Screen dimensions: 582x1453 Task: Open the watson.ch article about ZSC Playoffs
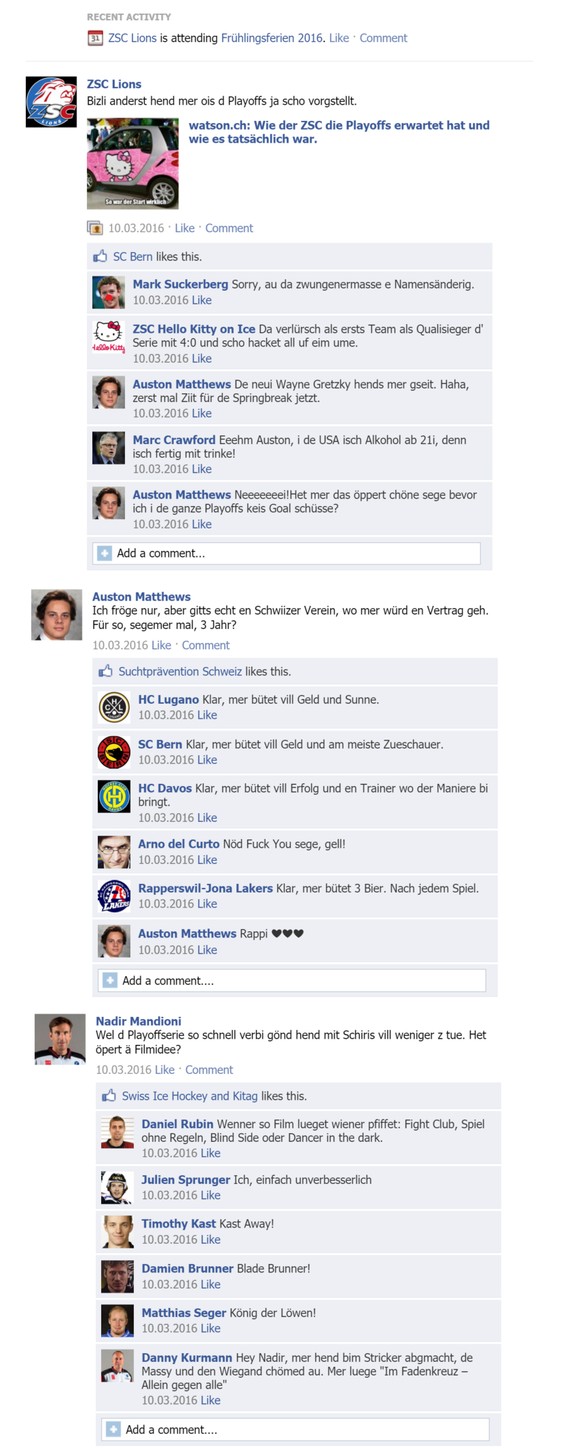pyautogui.click(x=339, y=132)
